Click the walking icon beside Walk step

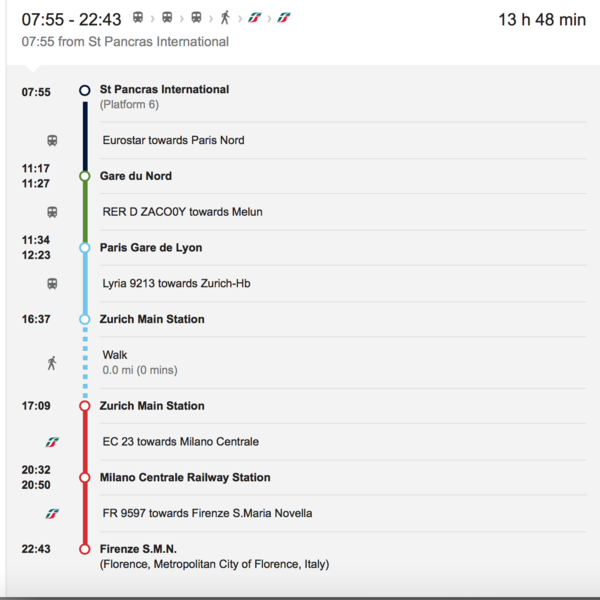pos(52,363)
